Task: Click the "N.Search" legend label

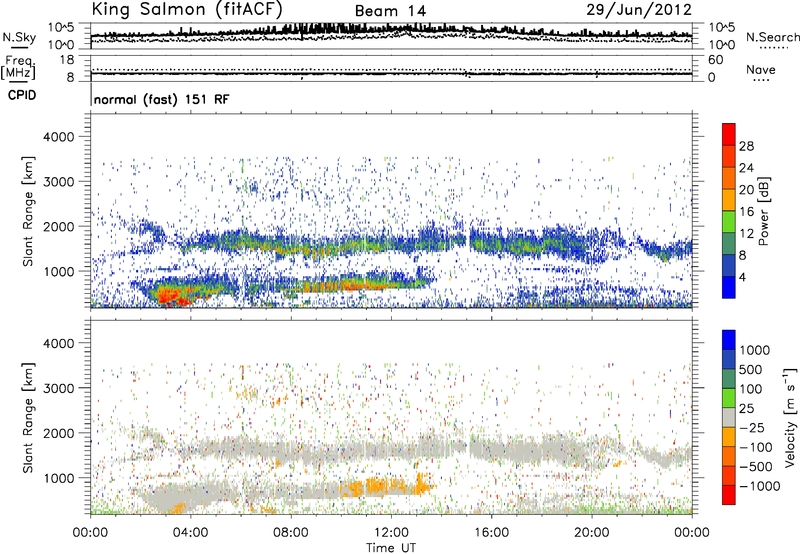Action: (x=772, y=37)
